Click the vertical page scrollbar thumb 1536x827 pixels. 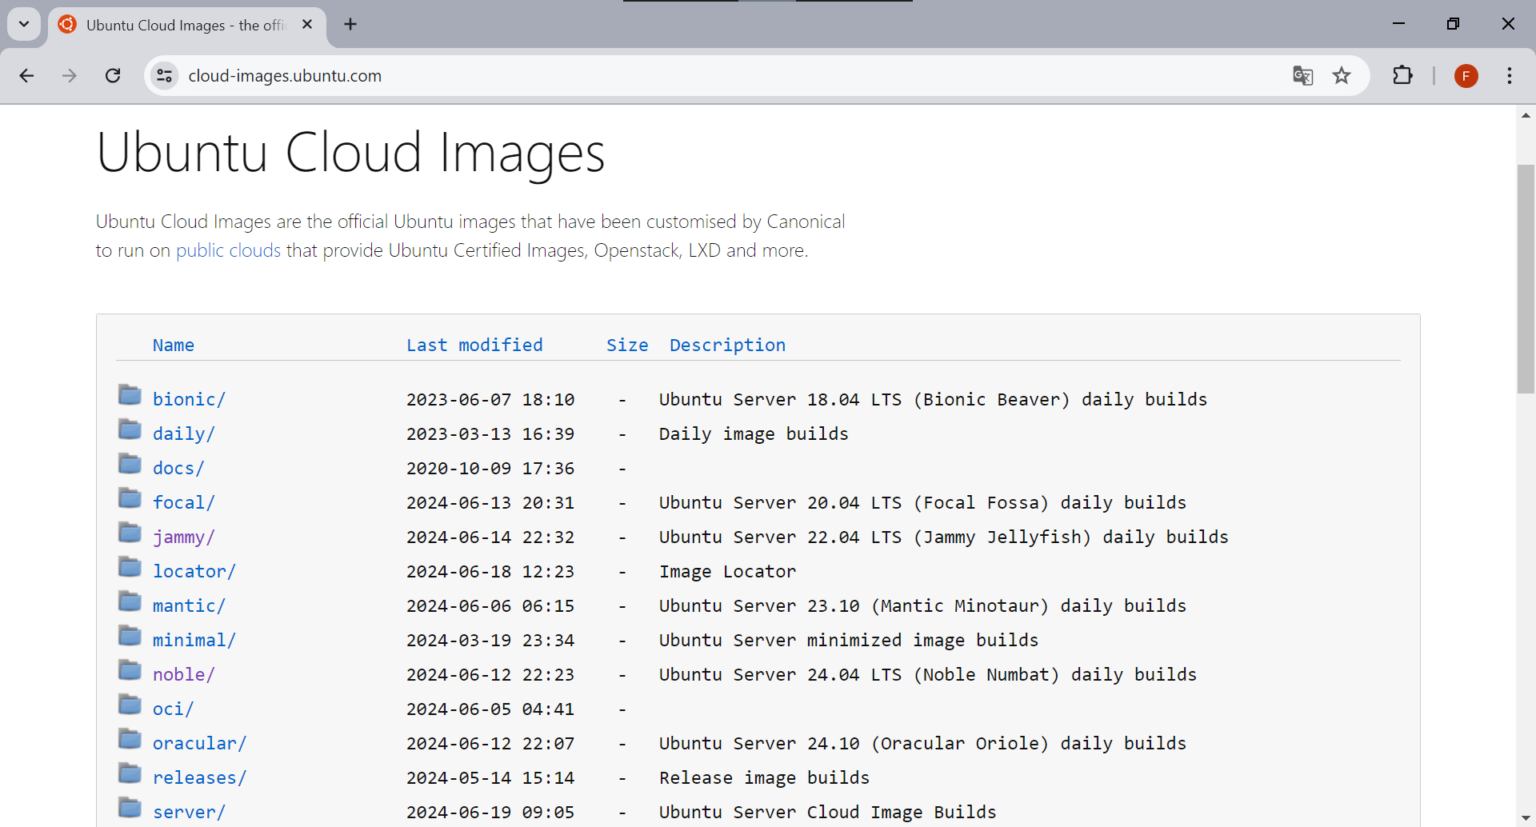click(1525, 279)
